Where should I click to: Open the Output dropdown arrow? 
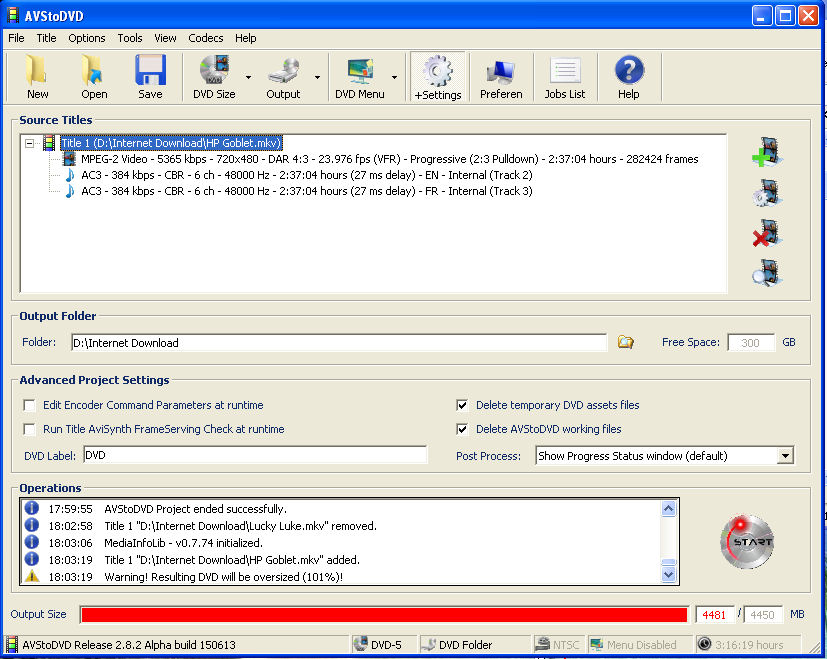[x=317, y=77]
